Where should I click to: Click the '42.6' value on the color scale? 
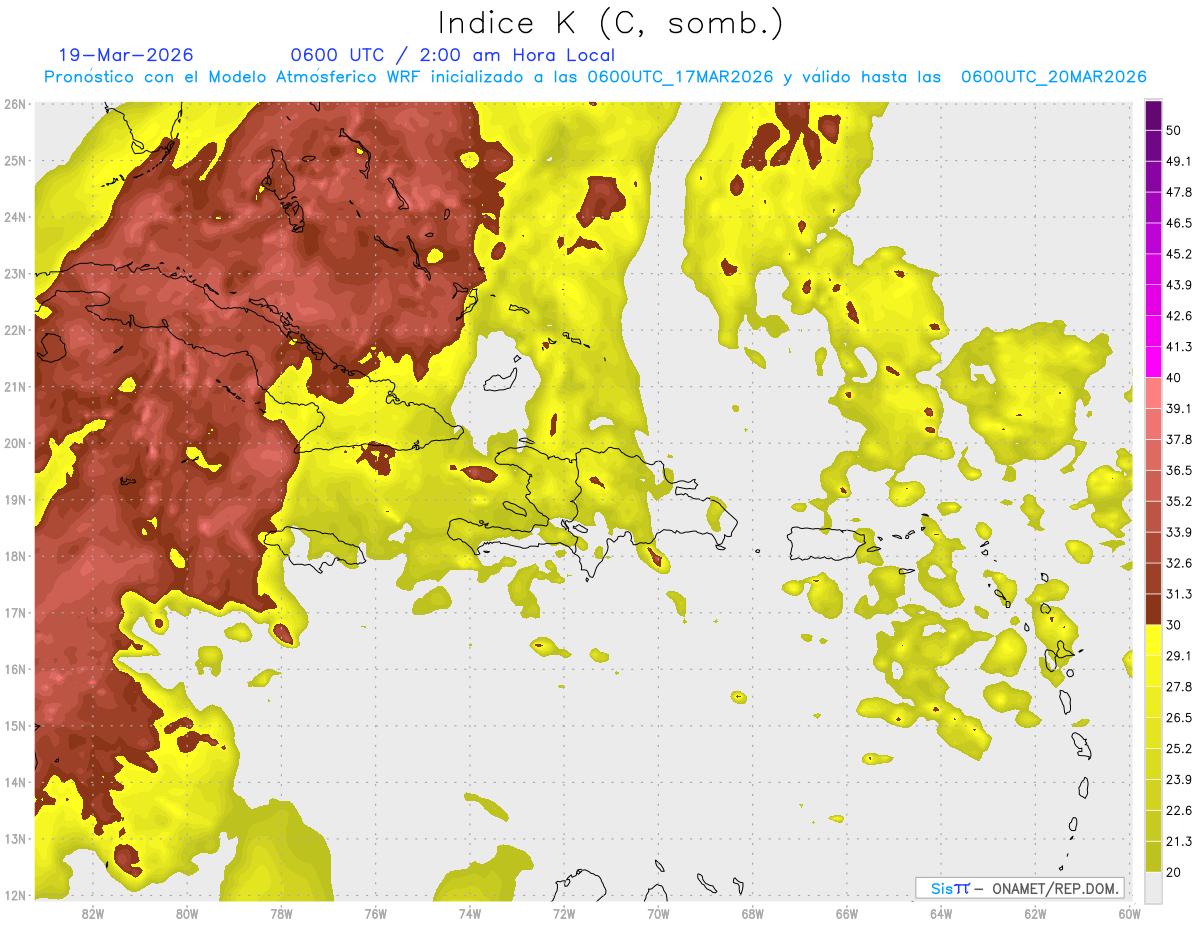pos(1179,316)
